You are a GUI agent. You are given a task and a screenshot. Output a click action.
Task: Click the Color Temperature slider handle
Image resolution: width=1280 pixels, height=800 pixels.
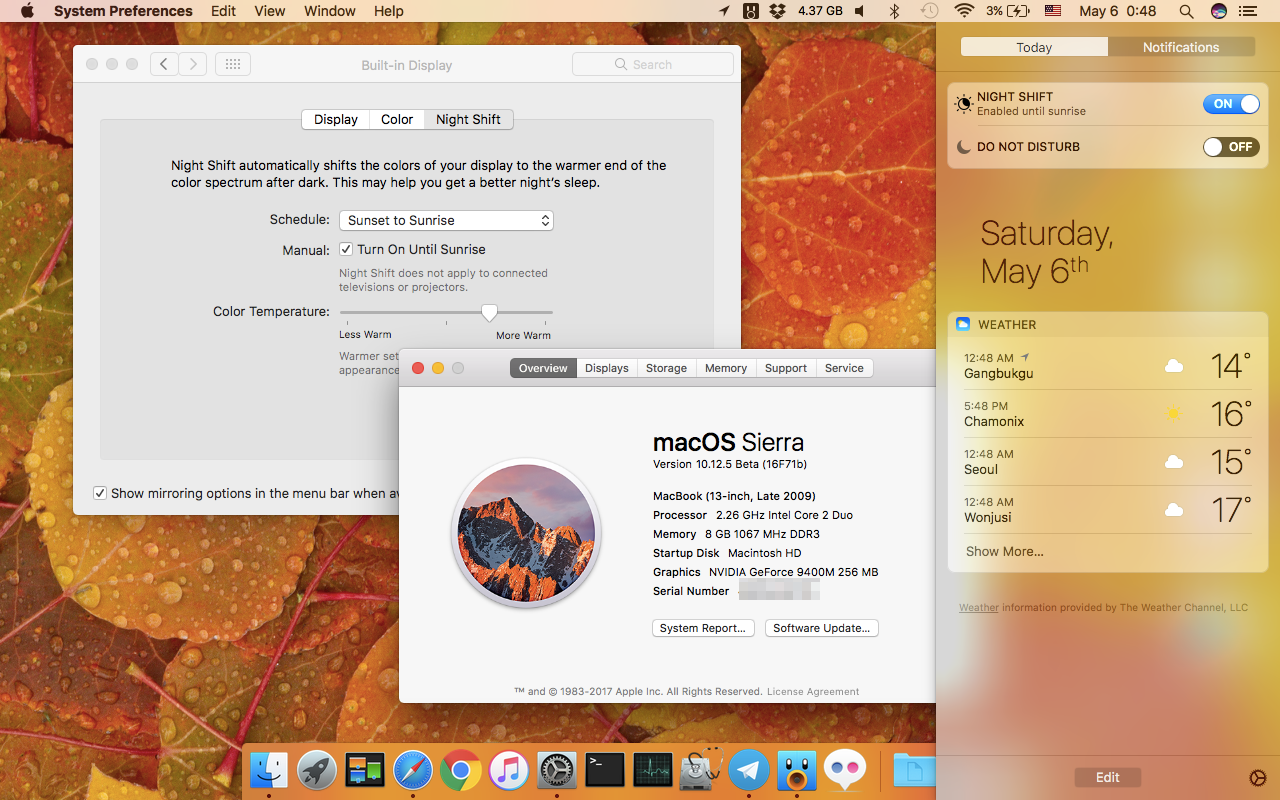pyautogui.click(x=489, y=313)
